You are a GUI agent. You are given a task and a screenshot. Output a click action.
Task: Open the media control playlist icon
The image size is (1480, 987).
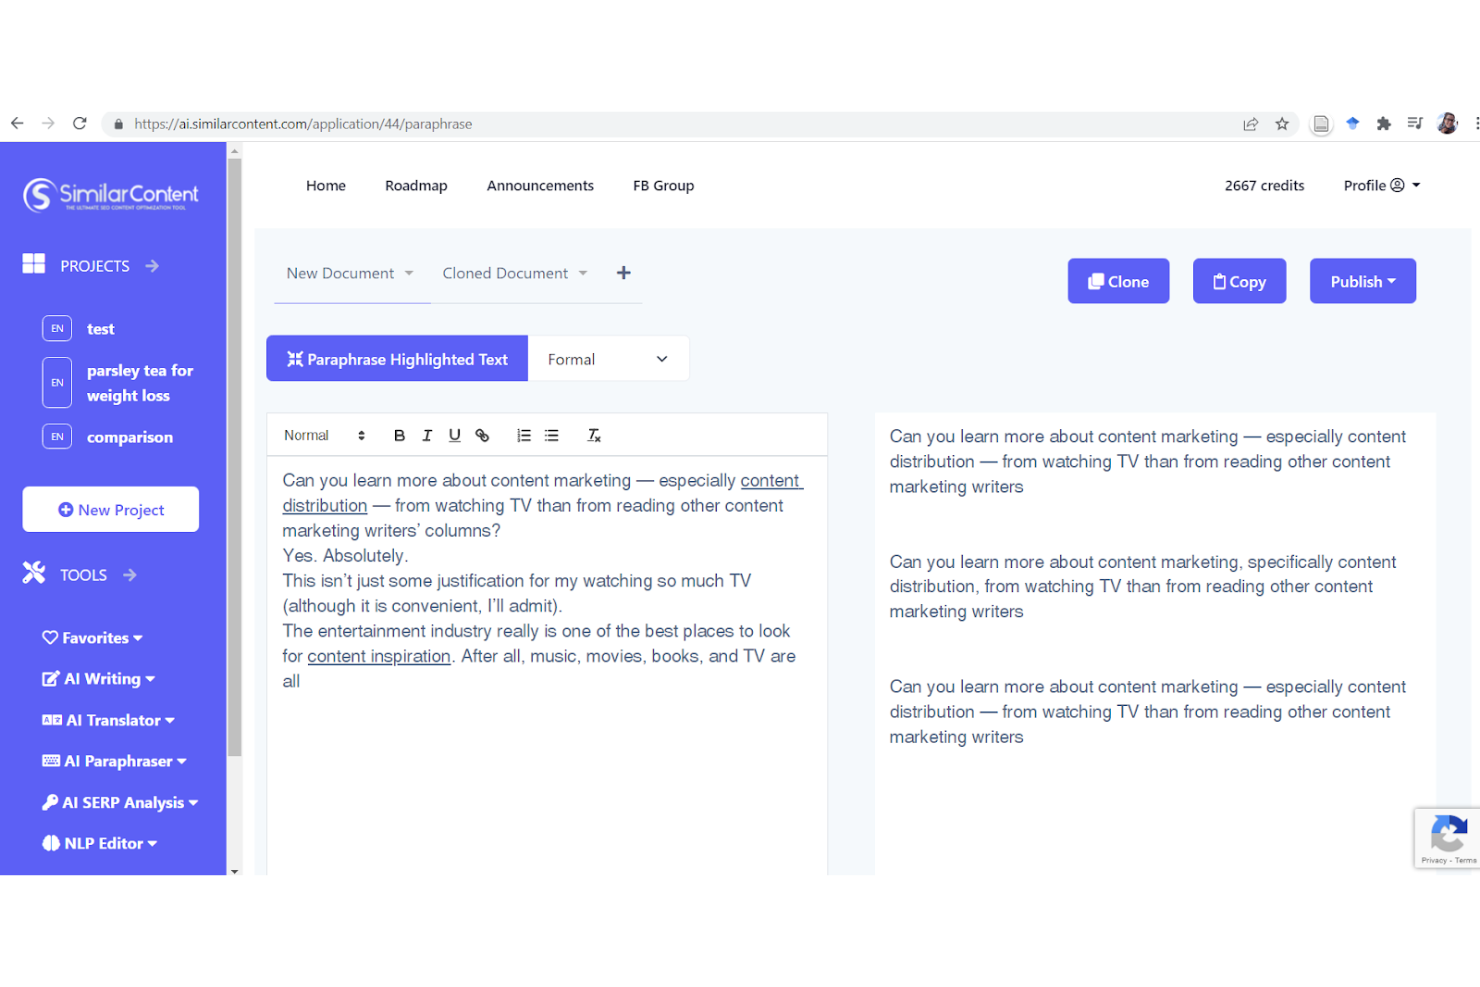(1415, 123)
